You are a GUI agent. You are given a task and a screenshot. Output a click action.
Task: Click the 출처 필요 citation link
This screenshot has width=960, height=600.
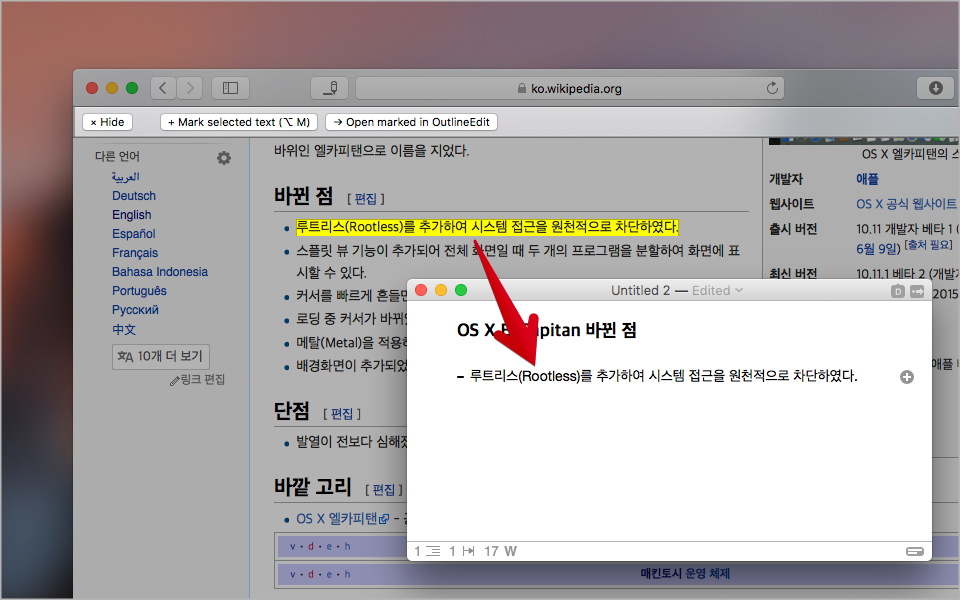click(929, 245)
